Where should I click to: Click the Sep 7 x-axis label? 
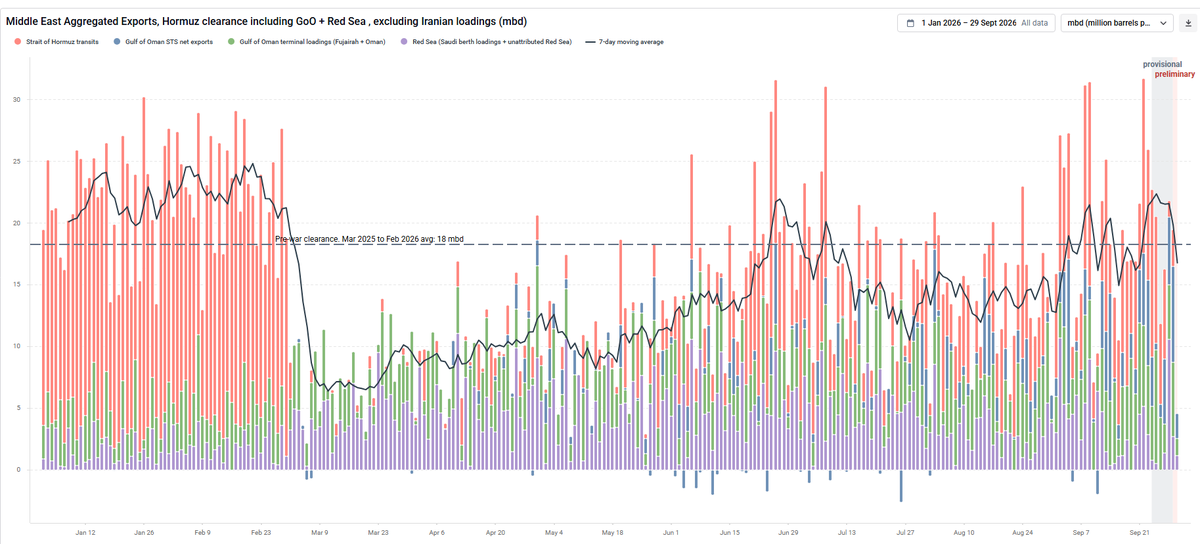click(1081, 534)
